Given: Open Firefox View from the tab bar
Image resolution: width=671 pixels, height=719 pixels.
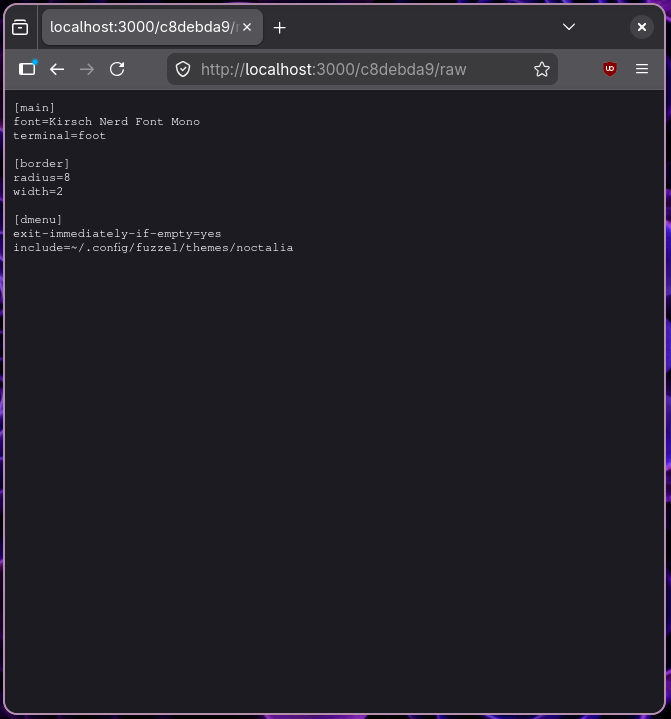Looking at the screenshot, I should tap(20, 28).
